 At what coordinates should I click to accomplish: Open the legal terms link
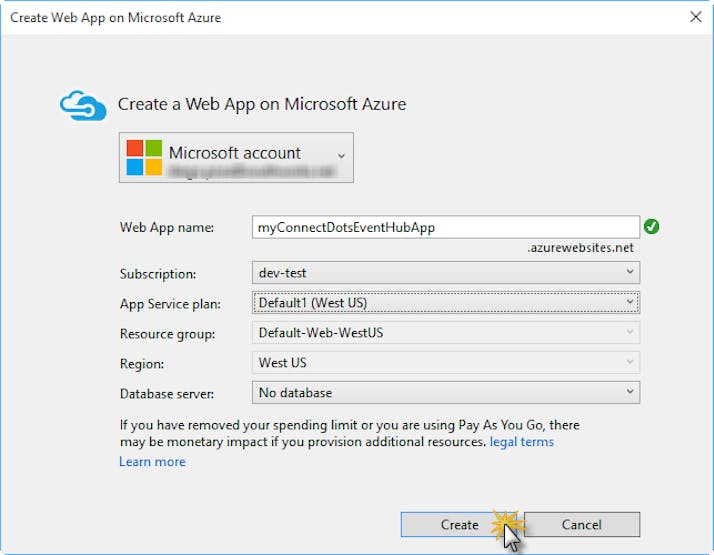click(x=521, y=442)
